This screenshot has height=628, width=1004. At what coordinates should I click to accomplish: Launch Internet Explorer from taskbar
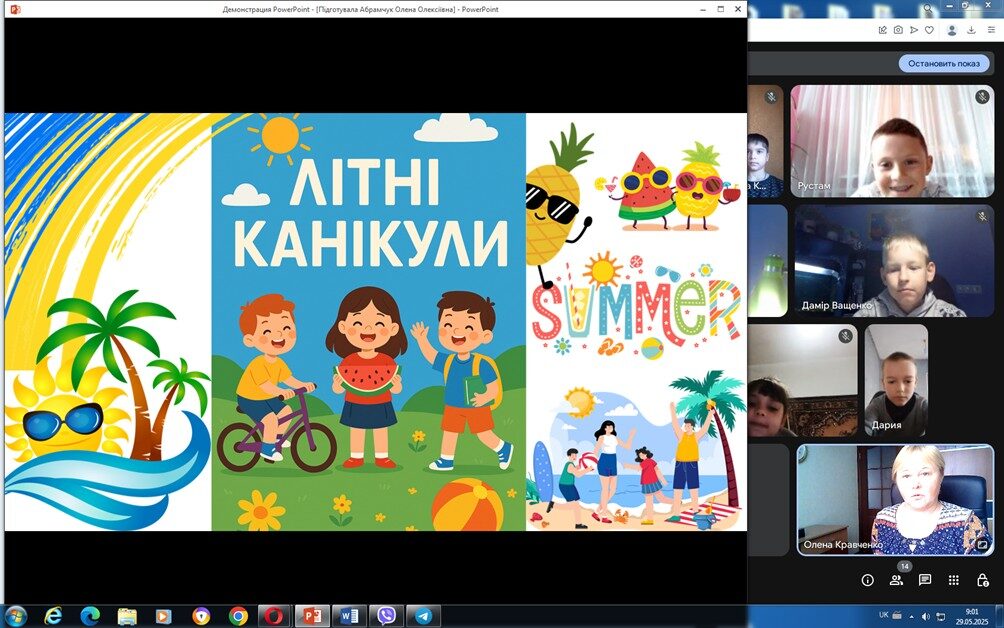53,616
